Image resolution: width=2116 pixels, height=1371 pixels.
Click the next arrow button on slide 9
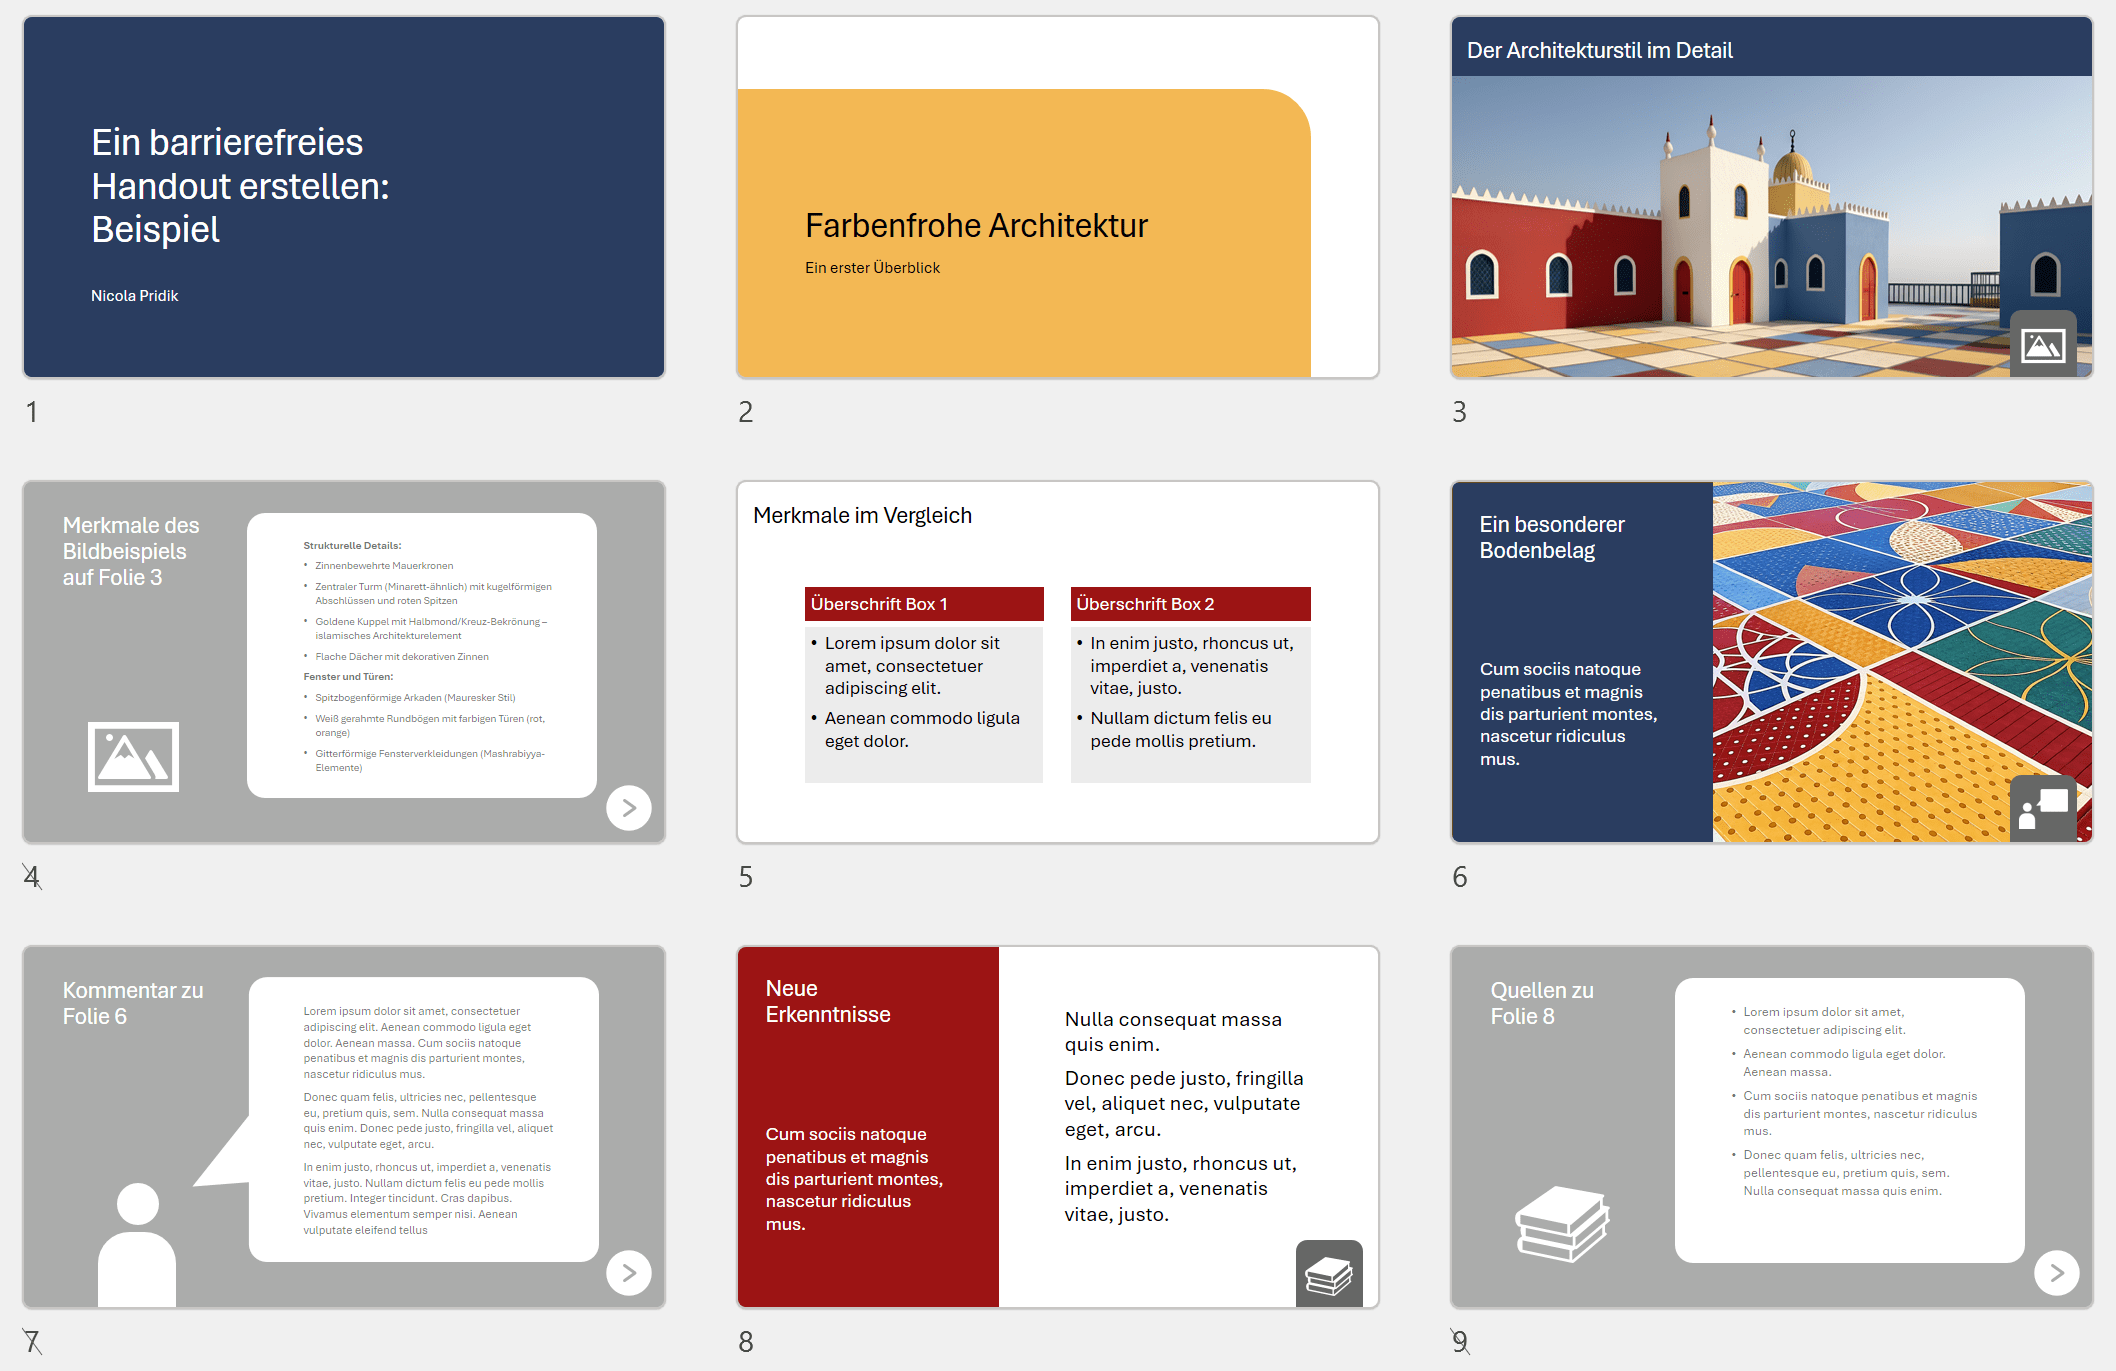coord(2057,1273)
